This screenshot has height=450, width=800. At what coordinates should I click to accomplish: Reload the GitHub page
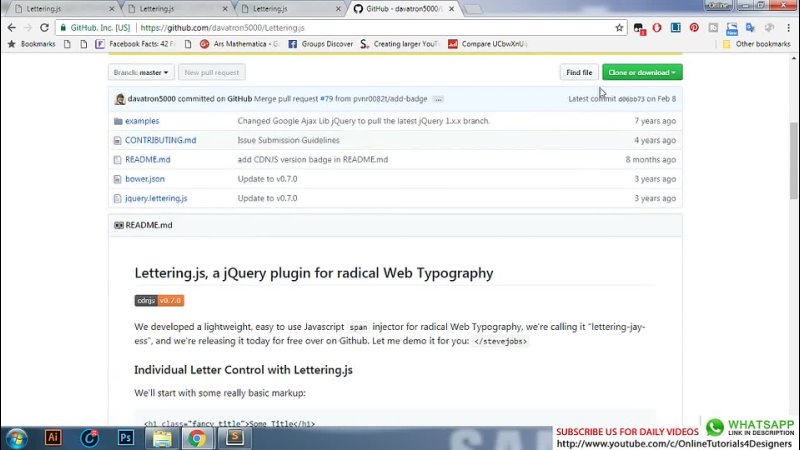click(x=44, y=28)
